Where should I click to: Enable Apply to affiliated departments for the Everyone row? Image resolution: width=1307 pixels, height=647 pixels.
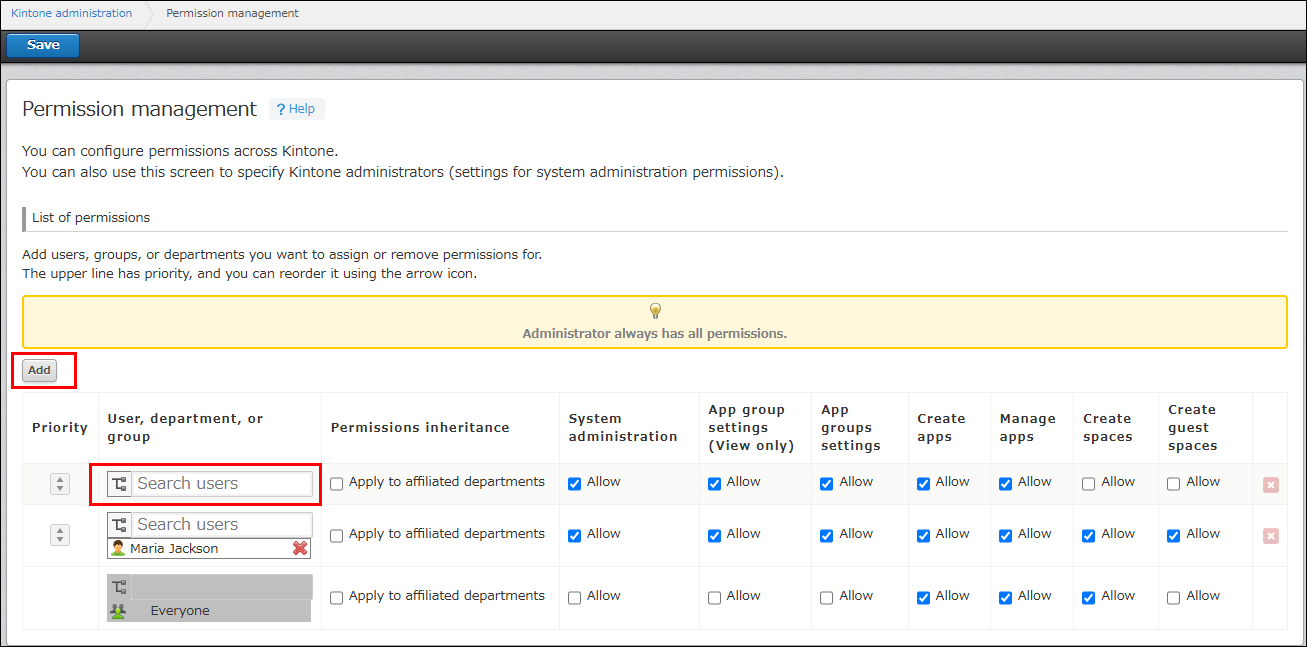[x=336, y=596]
